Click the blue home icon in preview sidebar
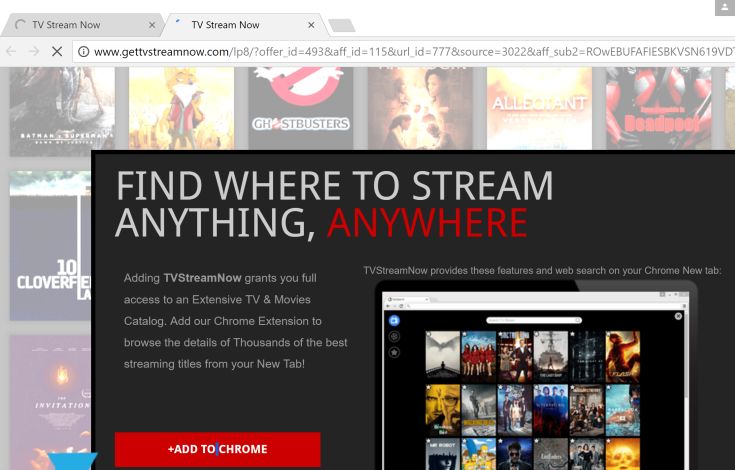 pyautogui.click(x=394, y=321)
